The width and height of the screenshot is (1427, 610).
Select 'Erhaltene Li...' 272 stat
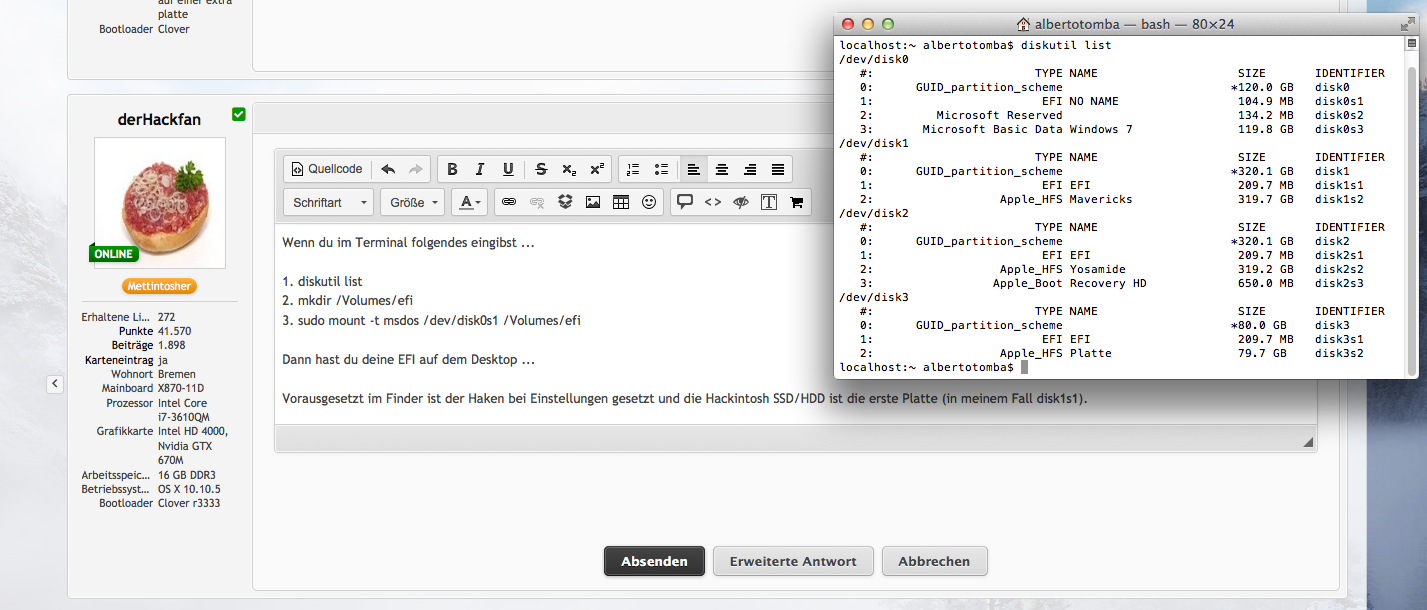(128, 317)
